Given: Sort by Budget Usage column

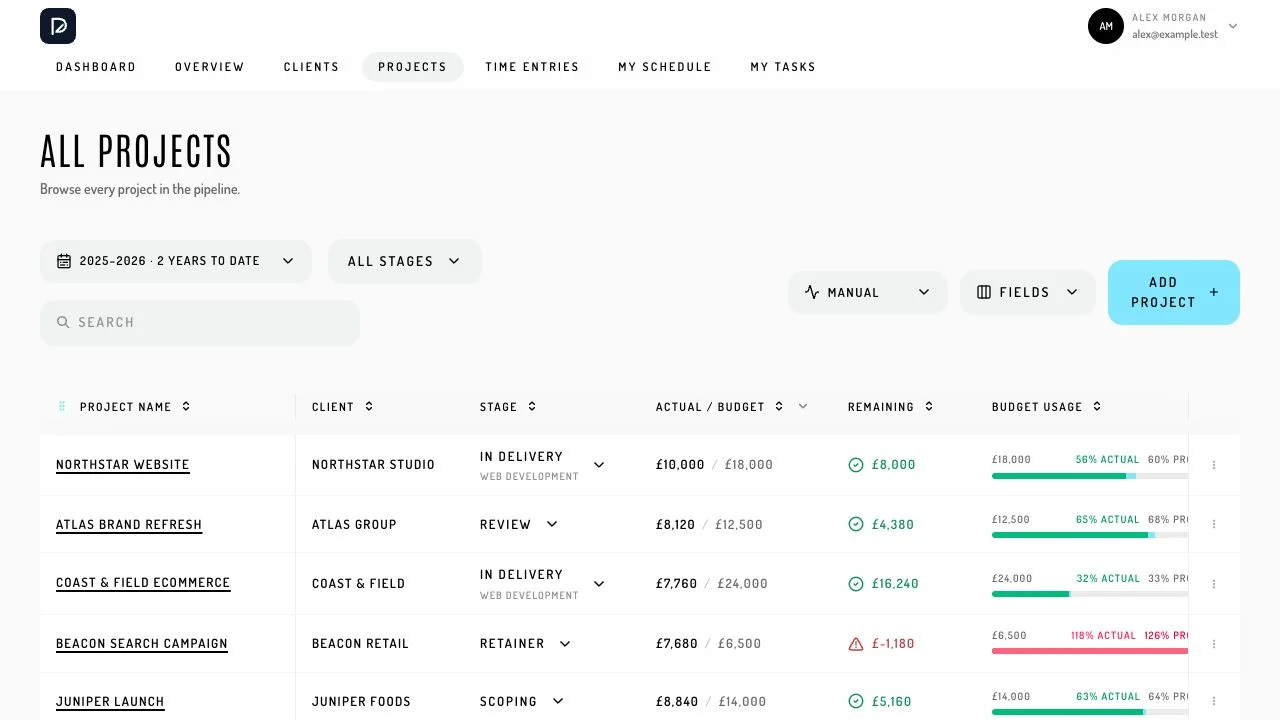Looking at the screenshot, I should coord(1046,407).
